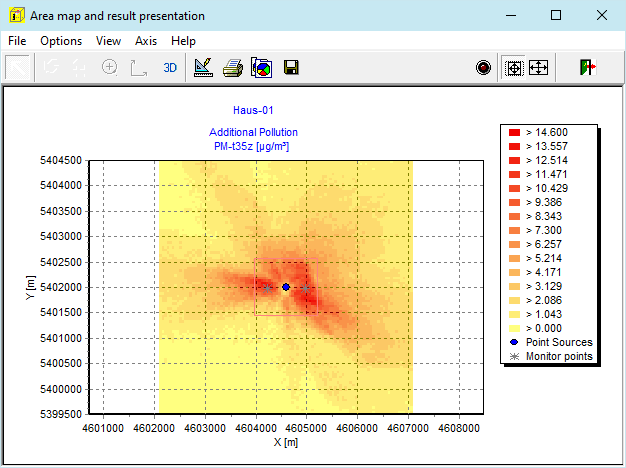
Task: Click the > 14.600 legend color swatch
Action: [514, 133]
